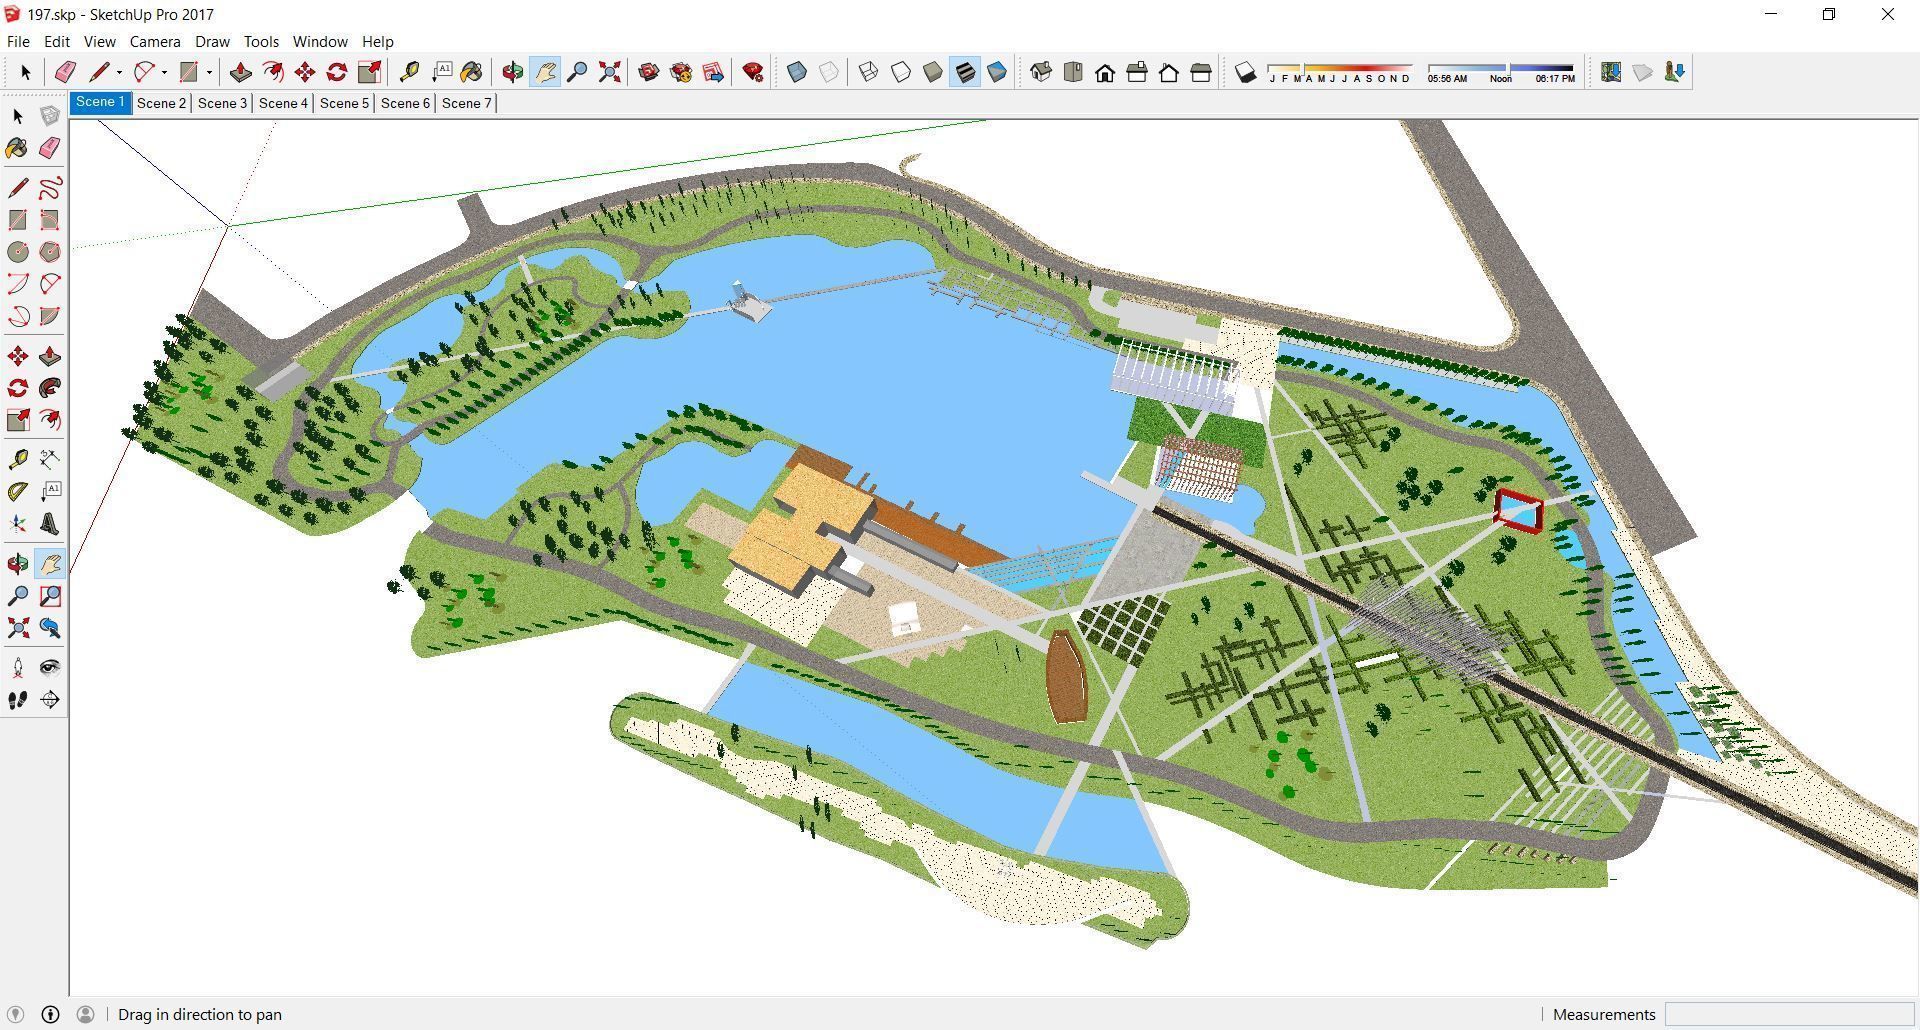Open the Draw menu
Viewport: 1920px width, 1030px height.
(212, 42)
